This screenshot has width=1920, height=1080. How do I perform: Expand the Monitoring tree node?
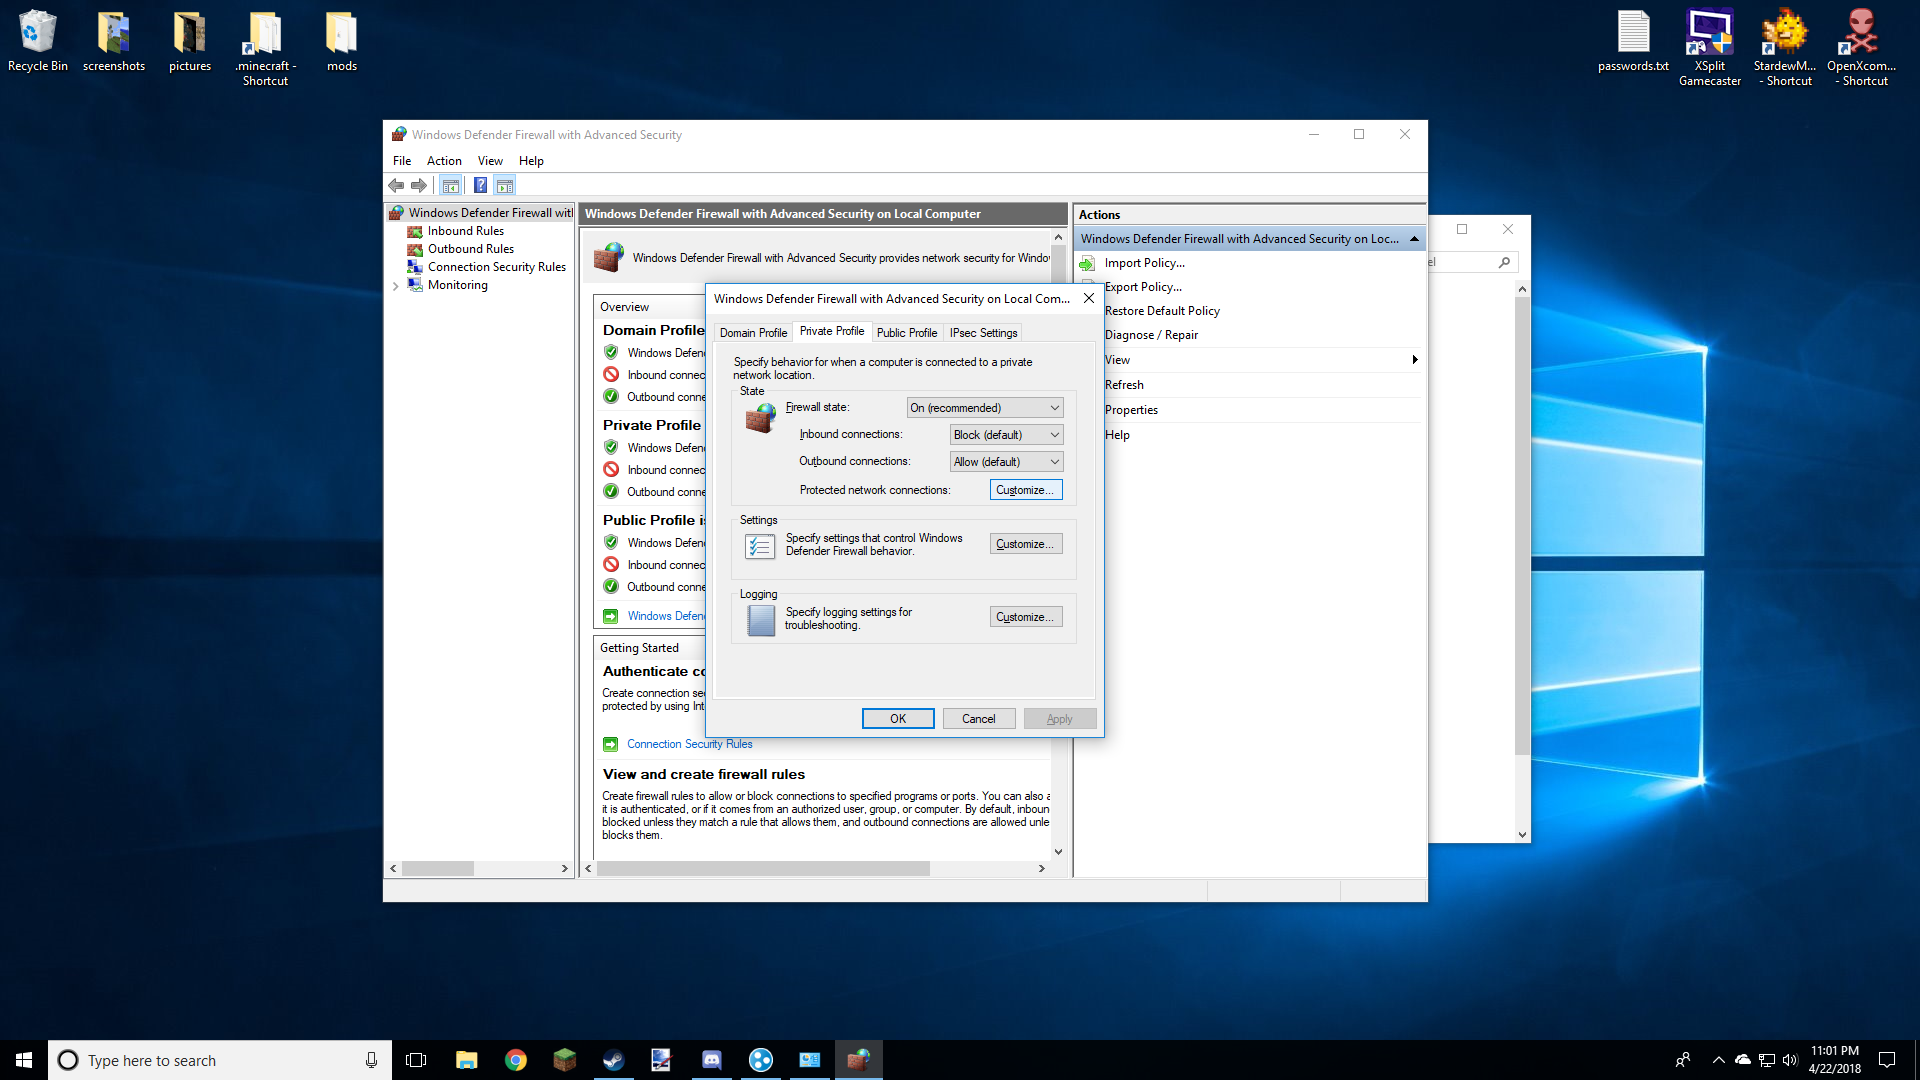click(396, 286)
